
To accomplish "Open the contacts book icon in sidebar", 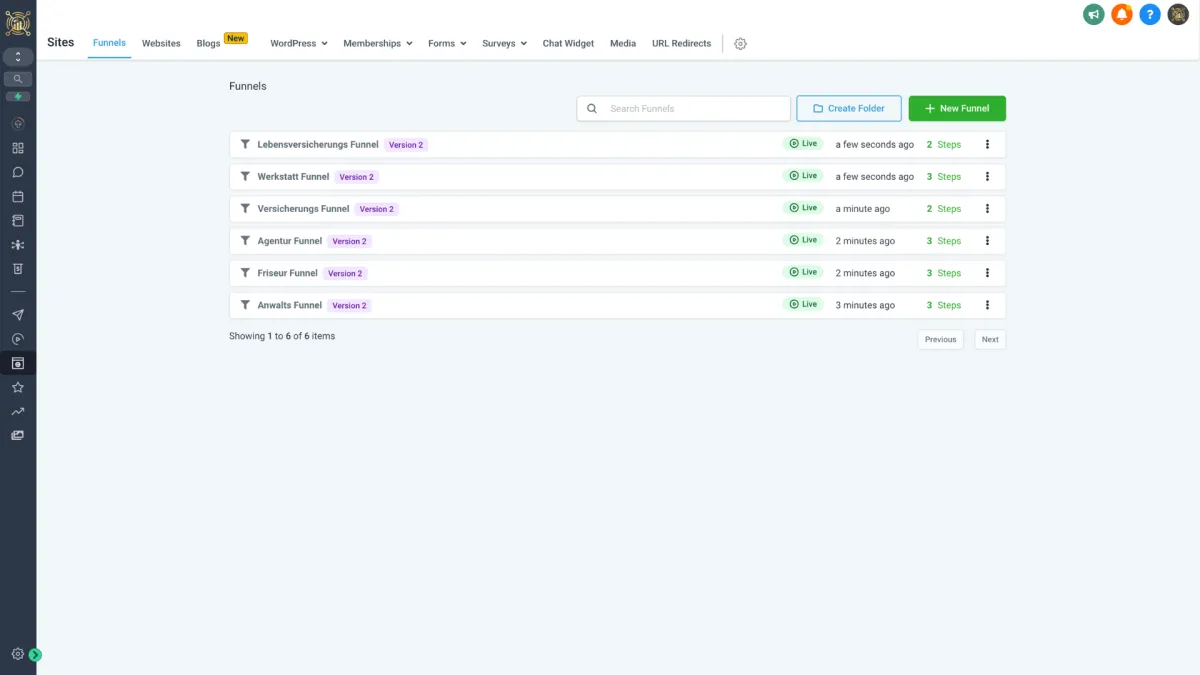I will coord(18,220).
